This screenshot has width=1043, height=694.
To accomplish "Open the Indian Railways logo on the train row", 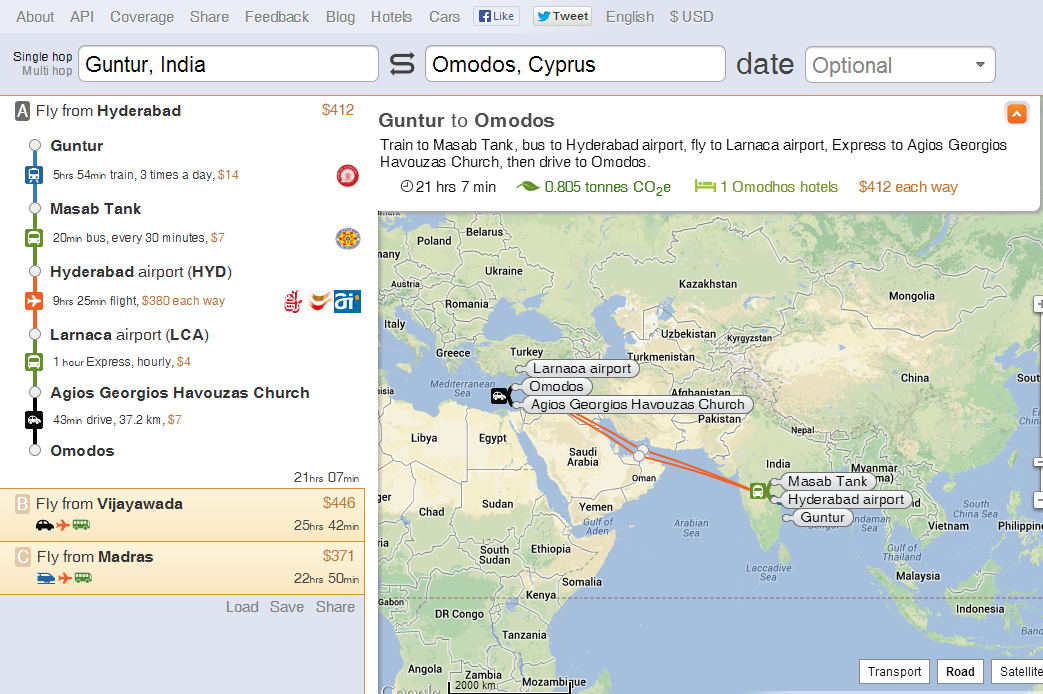I will (348, 176).
